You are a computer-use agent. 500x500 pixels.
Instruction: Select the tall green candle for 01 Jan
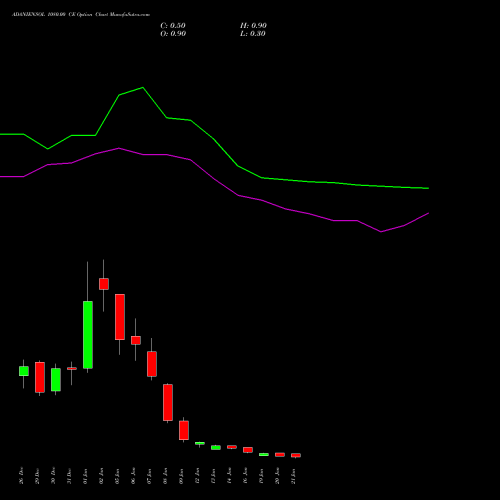pos(88,335)
